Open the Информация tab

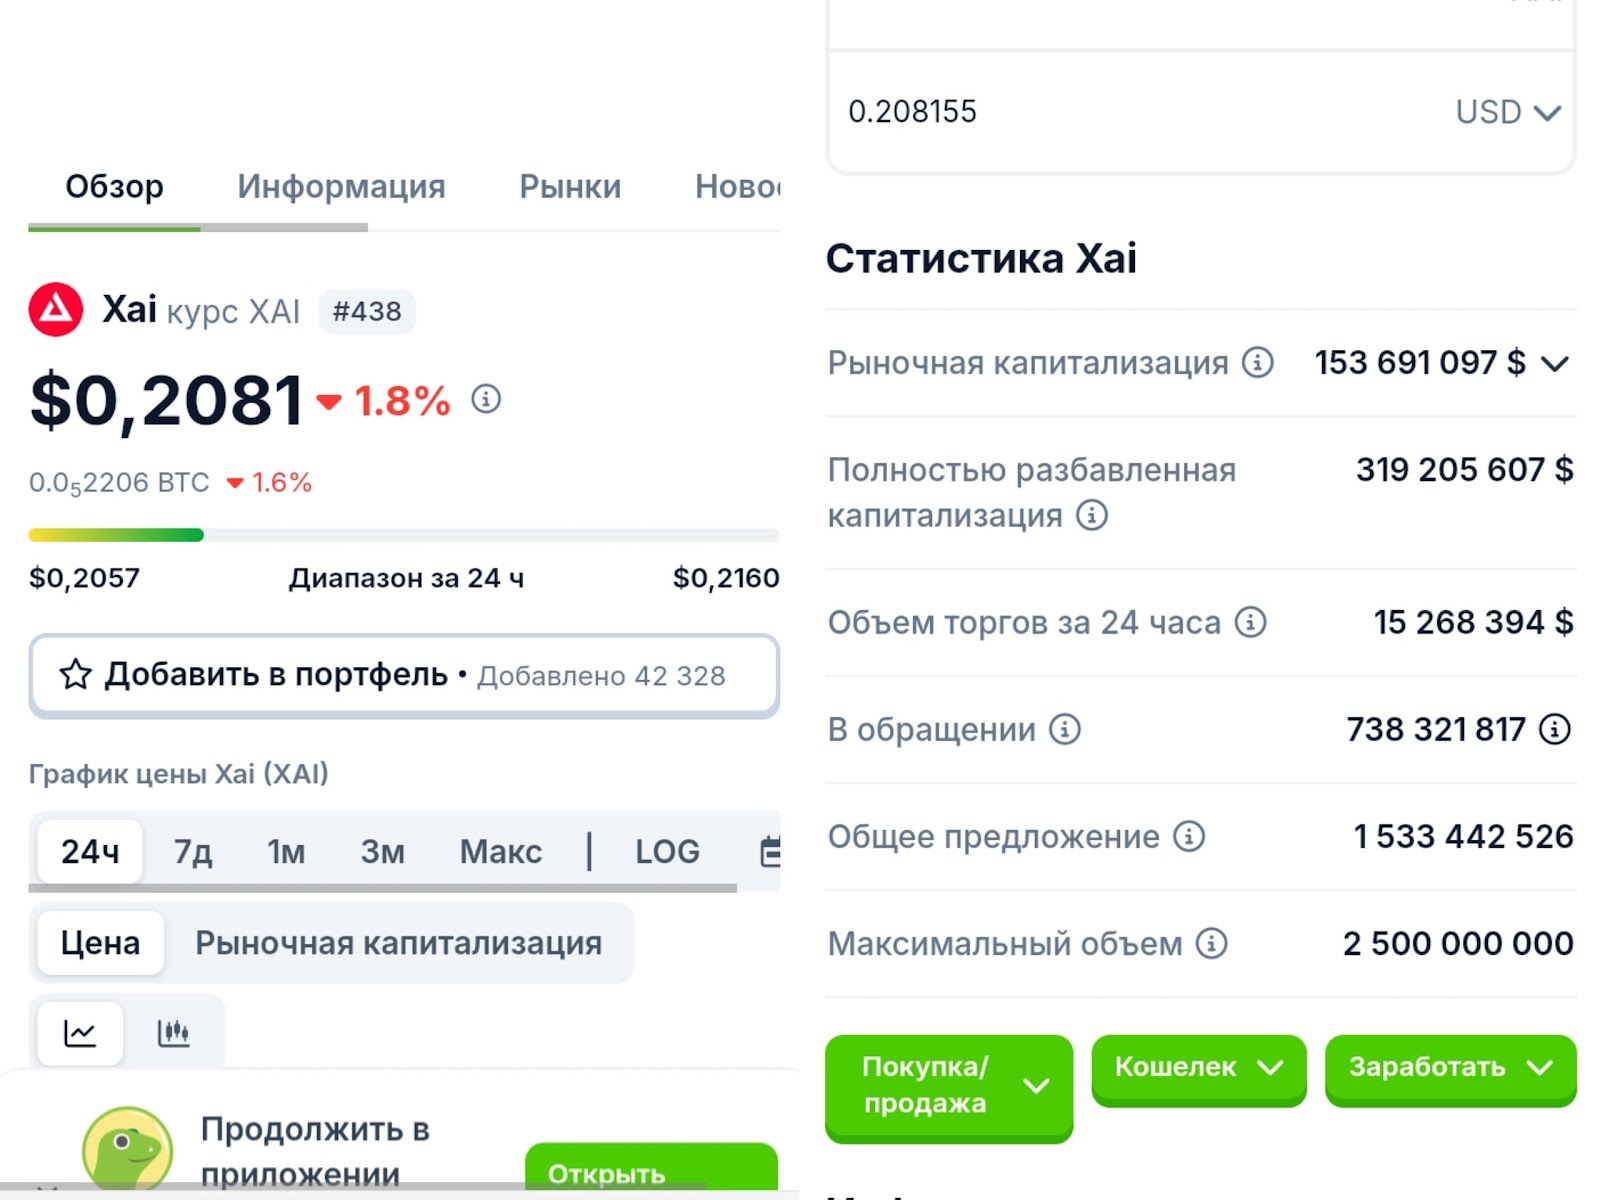click(341, 187)
